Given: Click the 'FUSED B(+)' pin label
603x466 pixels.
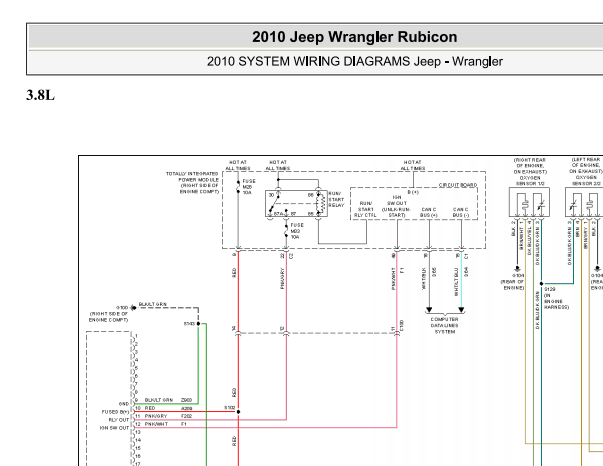Looking at the screenshot, I should tap(115, 412).
